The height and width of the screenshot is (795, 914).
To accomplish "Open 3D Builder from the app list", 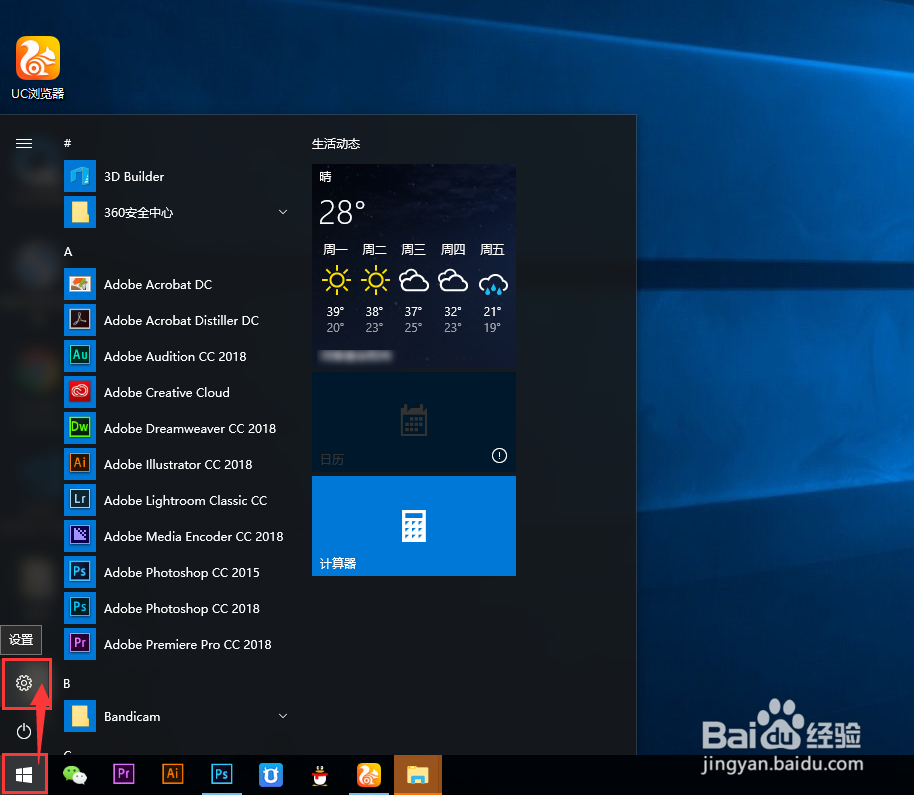I will 136,176.
